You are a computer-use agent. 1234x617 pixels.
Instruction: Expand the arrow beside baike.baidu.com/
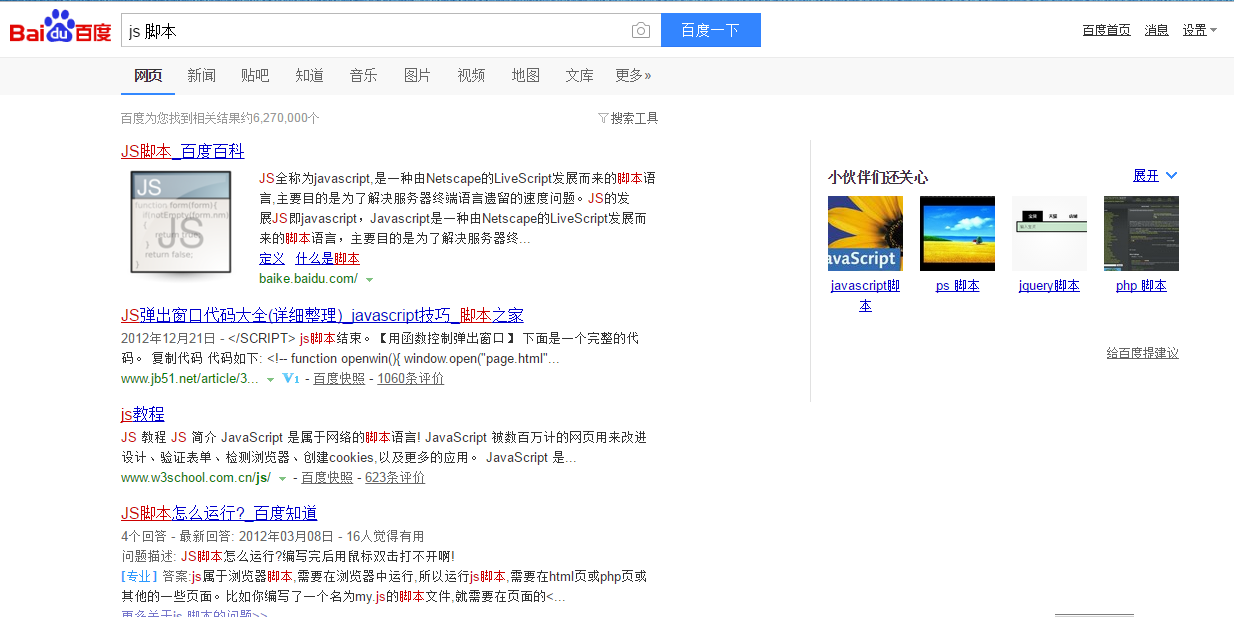(x=370, y=279)
